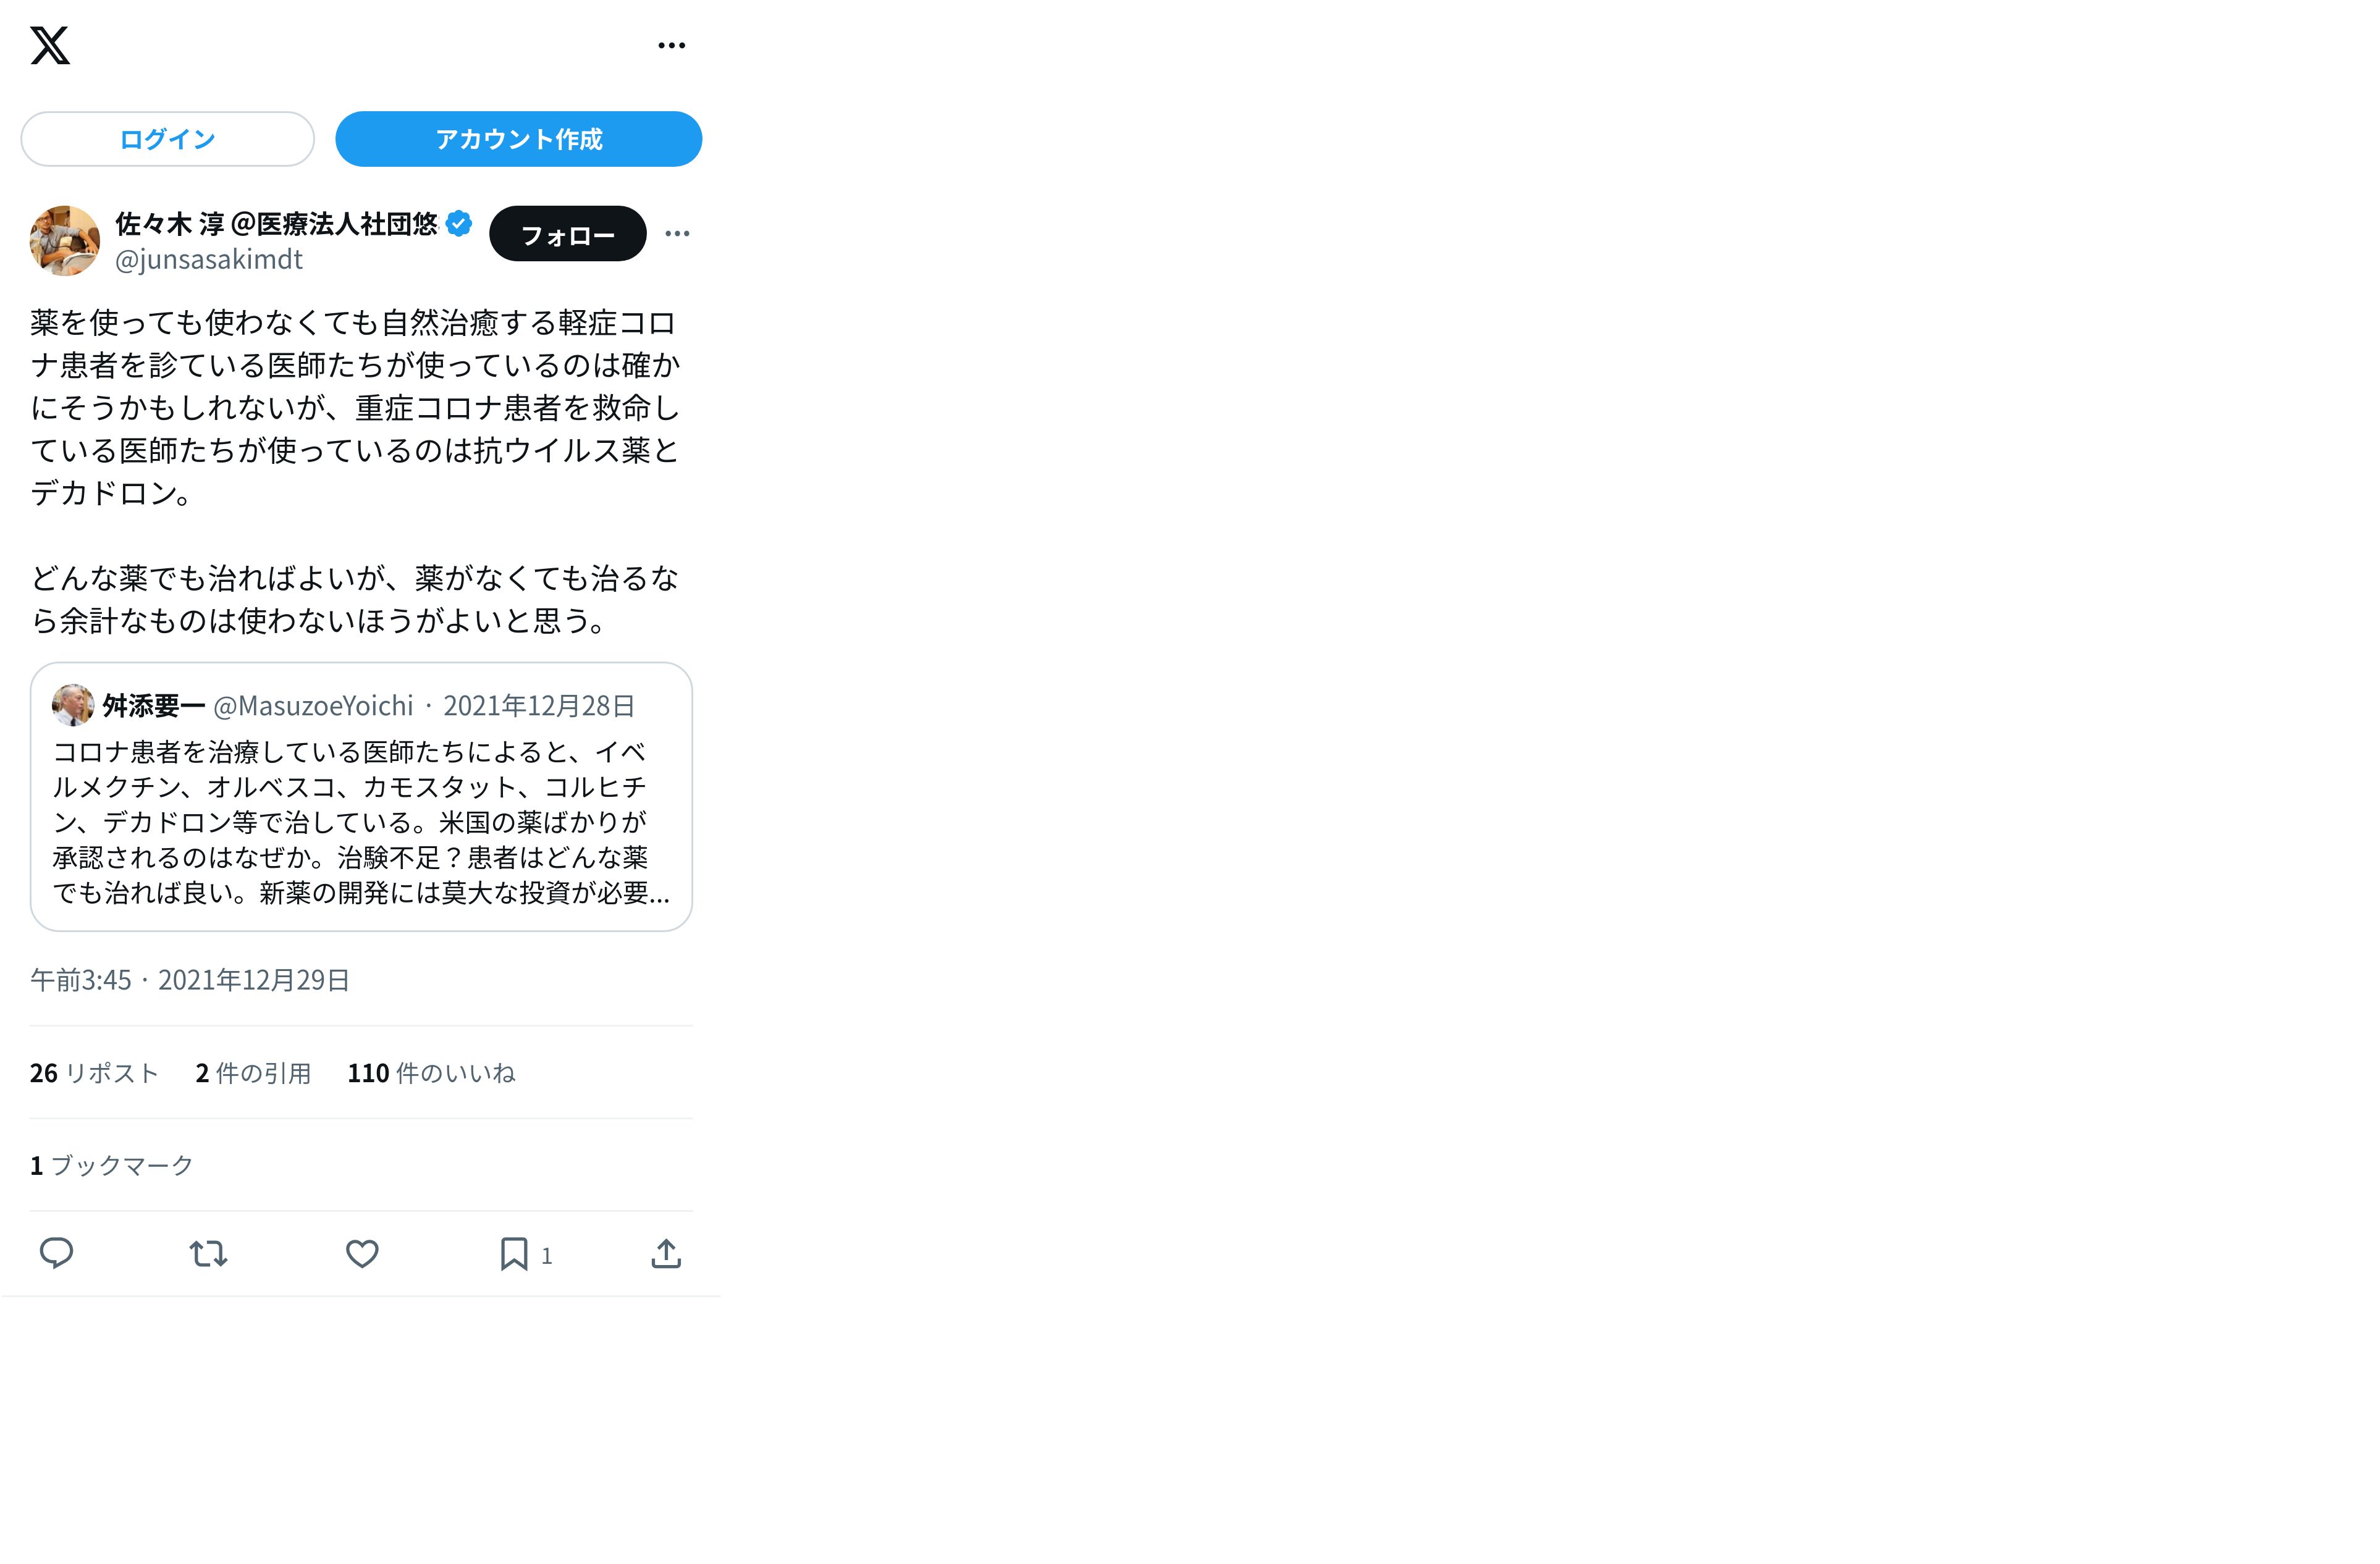Open 佐々木 淳's profile avatar

coord(65,241)
